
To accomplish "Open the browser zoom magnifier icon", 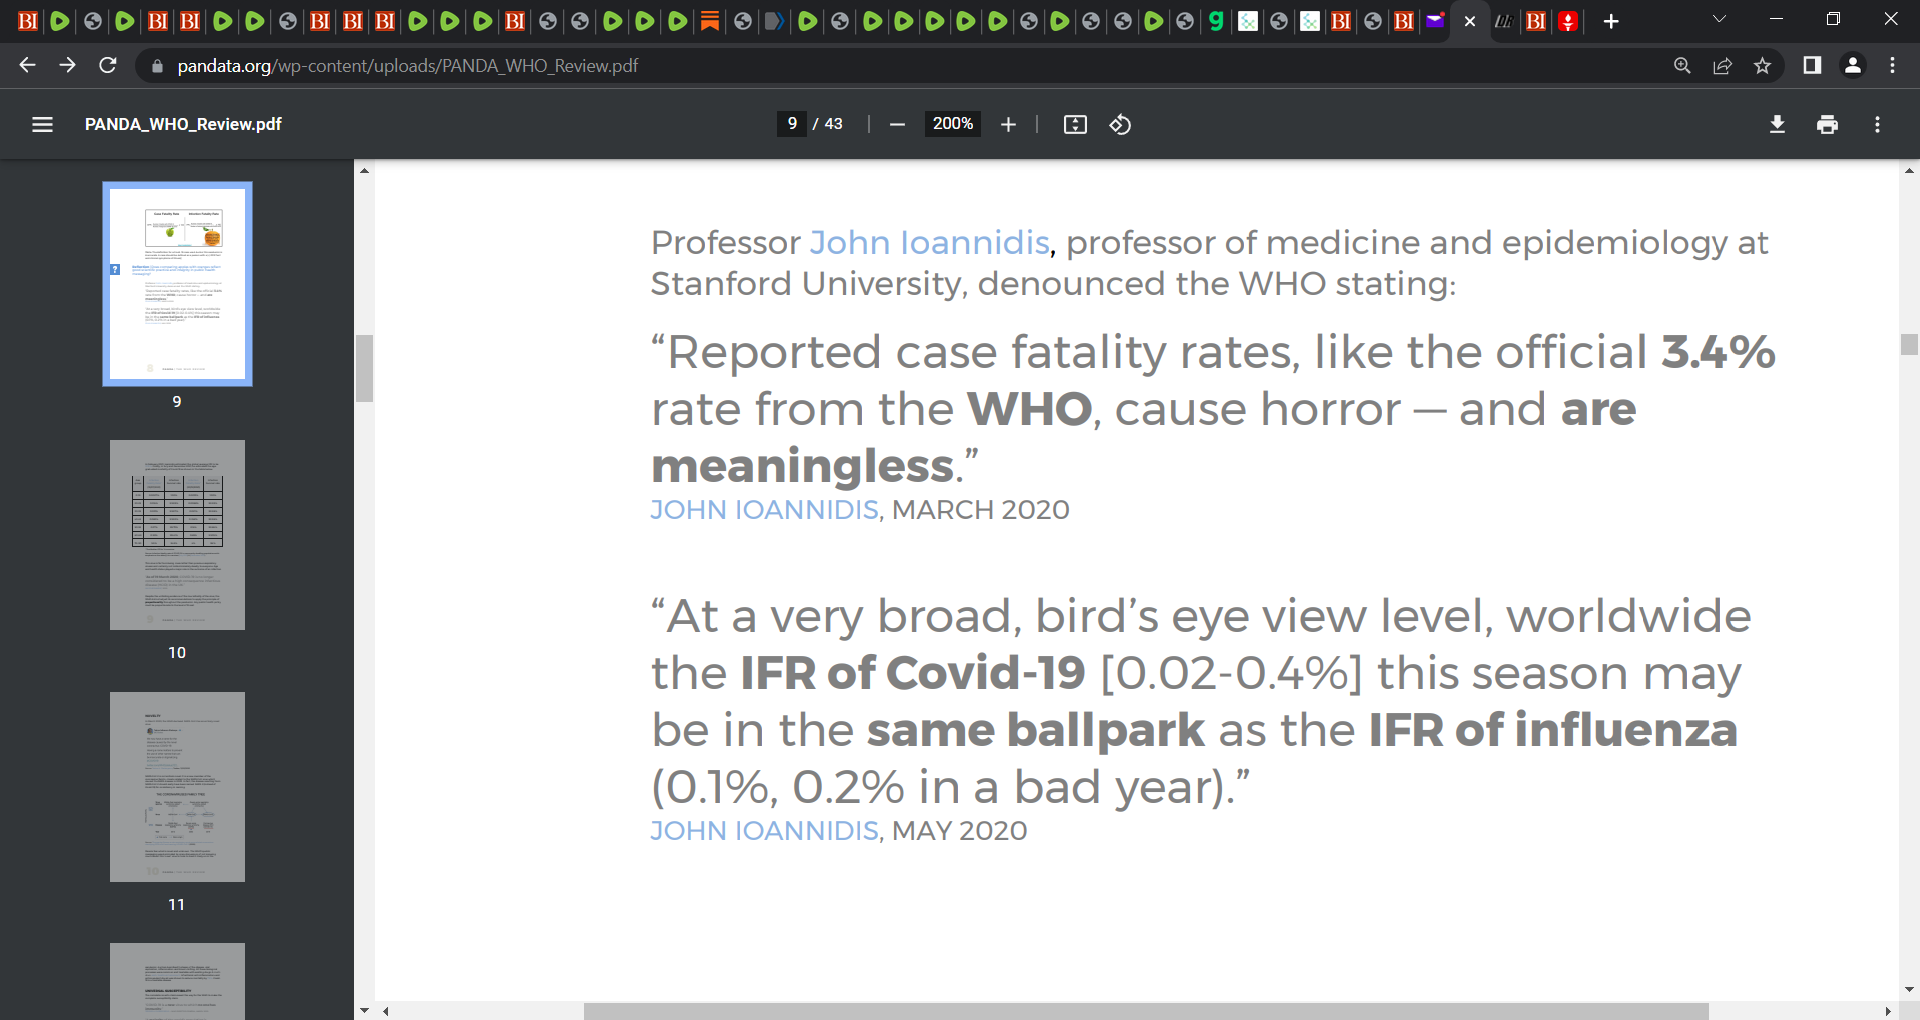I will coord(1682,65).
